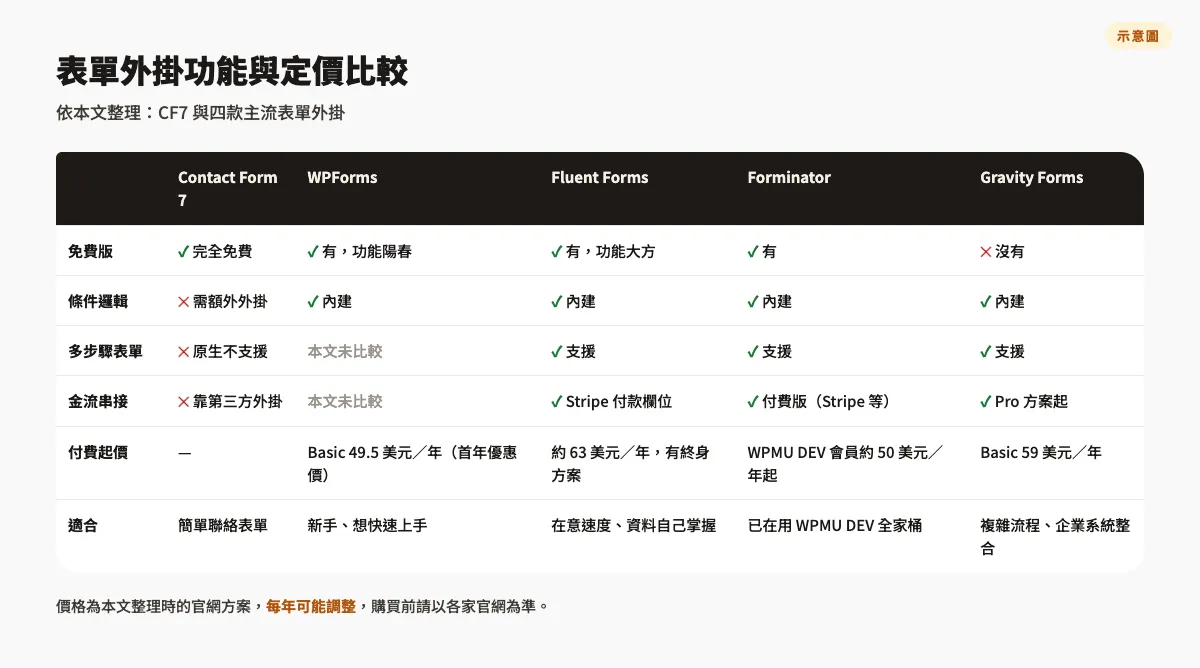
Task: Select the Fluent Forms column header
Action: (599, 177)
